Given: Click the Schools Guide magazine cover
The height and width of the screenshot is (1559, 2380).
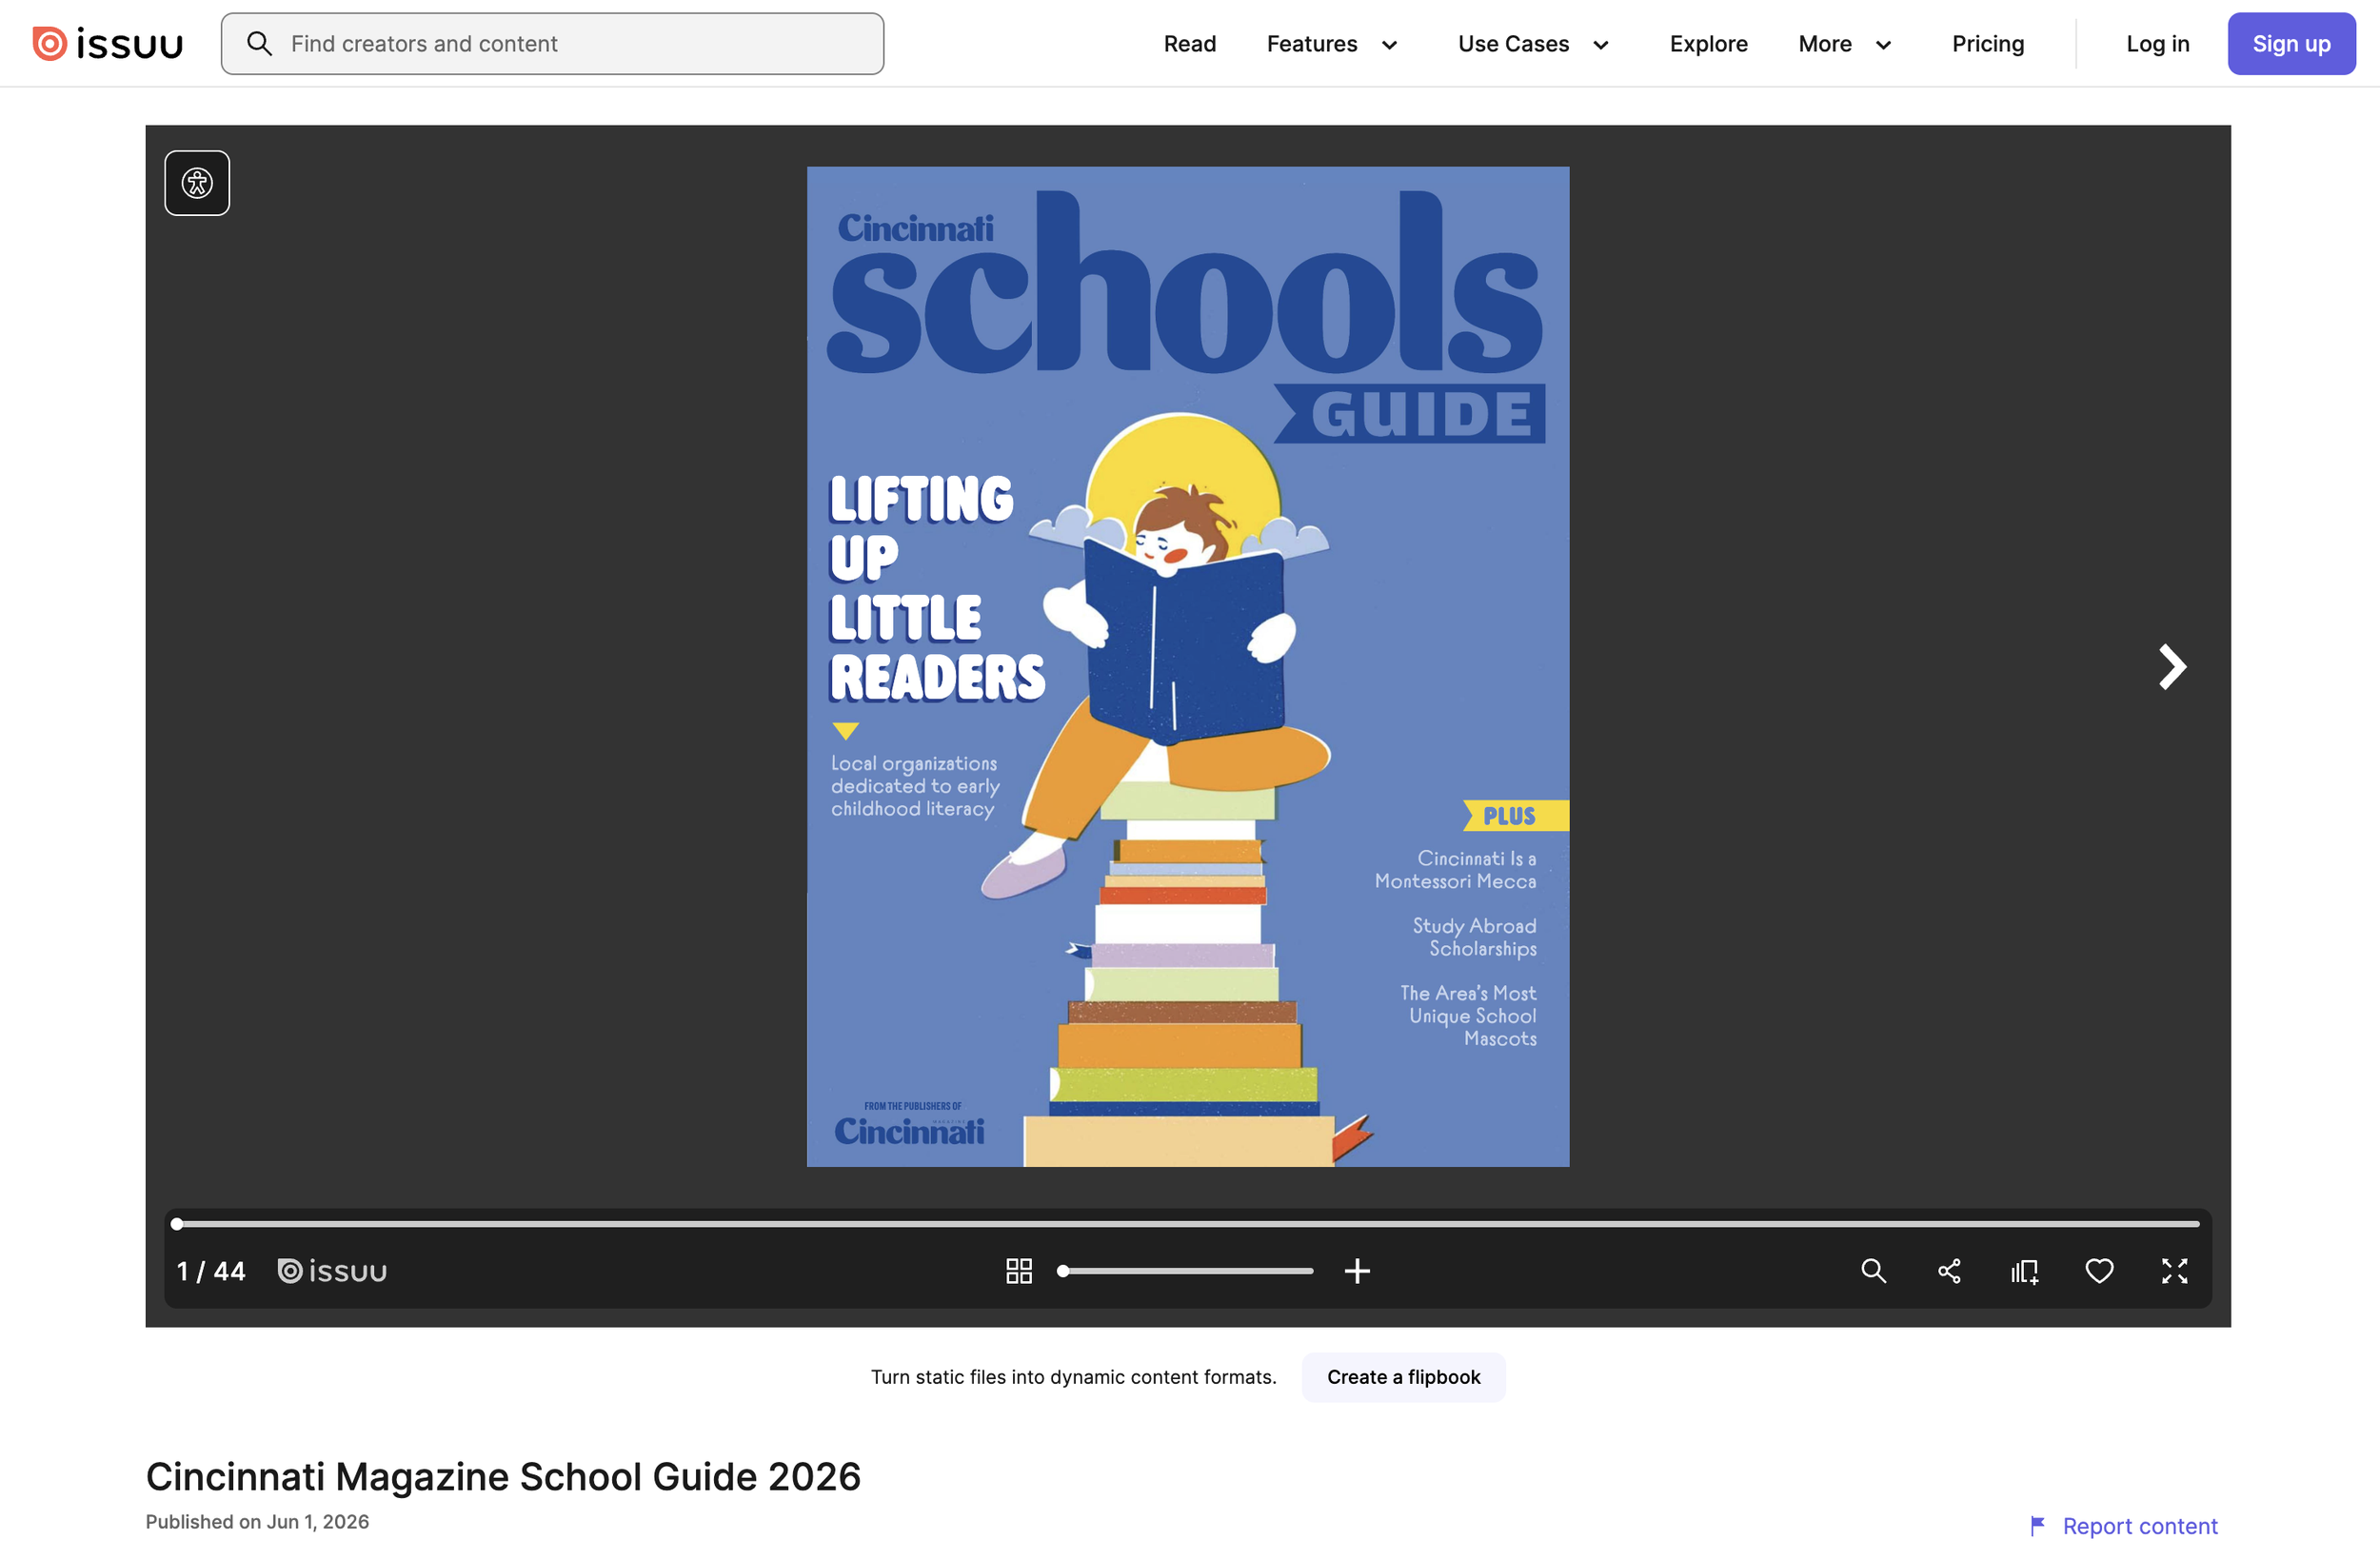Looking at the screenshot, I should click(1188, 667).
